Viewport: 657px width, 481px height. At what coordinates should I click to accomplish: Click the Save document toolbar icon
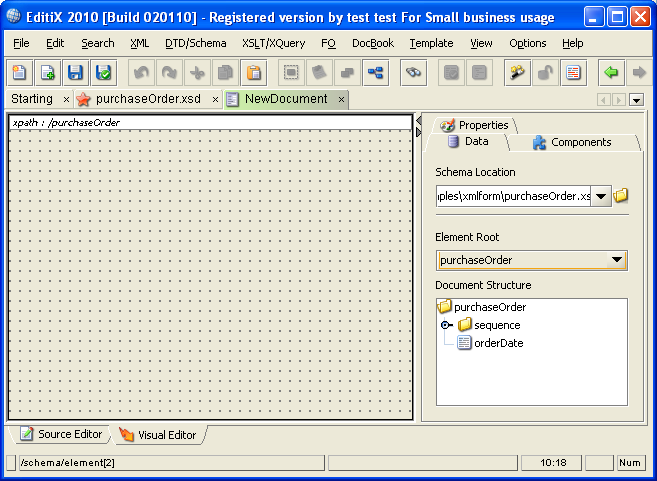75,73
